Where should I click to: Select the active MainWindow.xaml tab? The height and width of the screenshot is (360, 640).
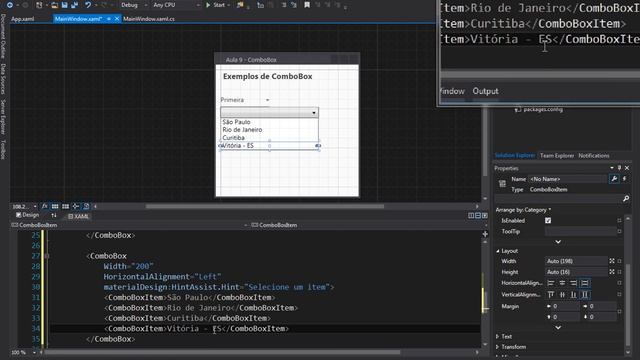pyautogui.click(x=78, y=19)
